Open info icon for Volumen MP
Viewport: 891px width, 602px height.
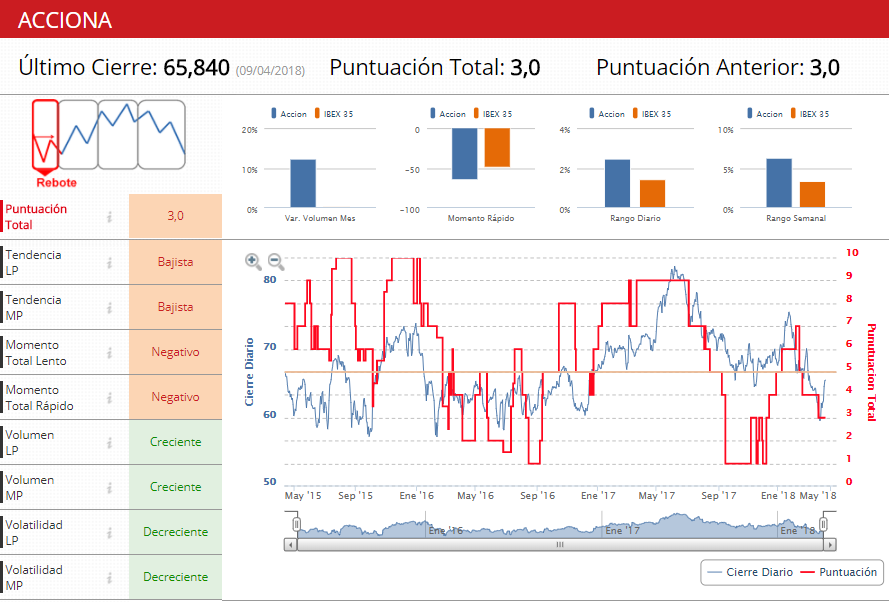point(110,487)
